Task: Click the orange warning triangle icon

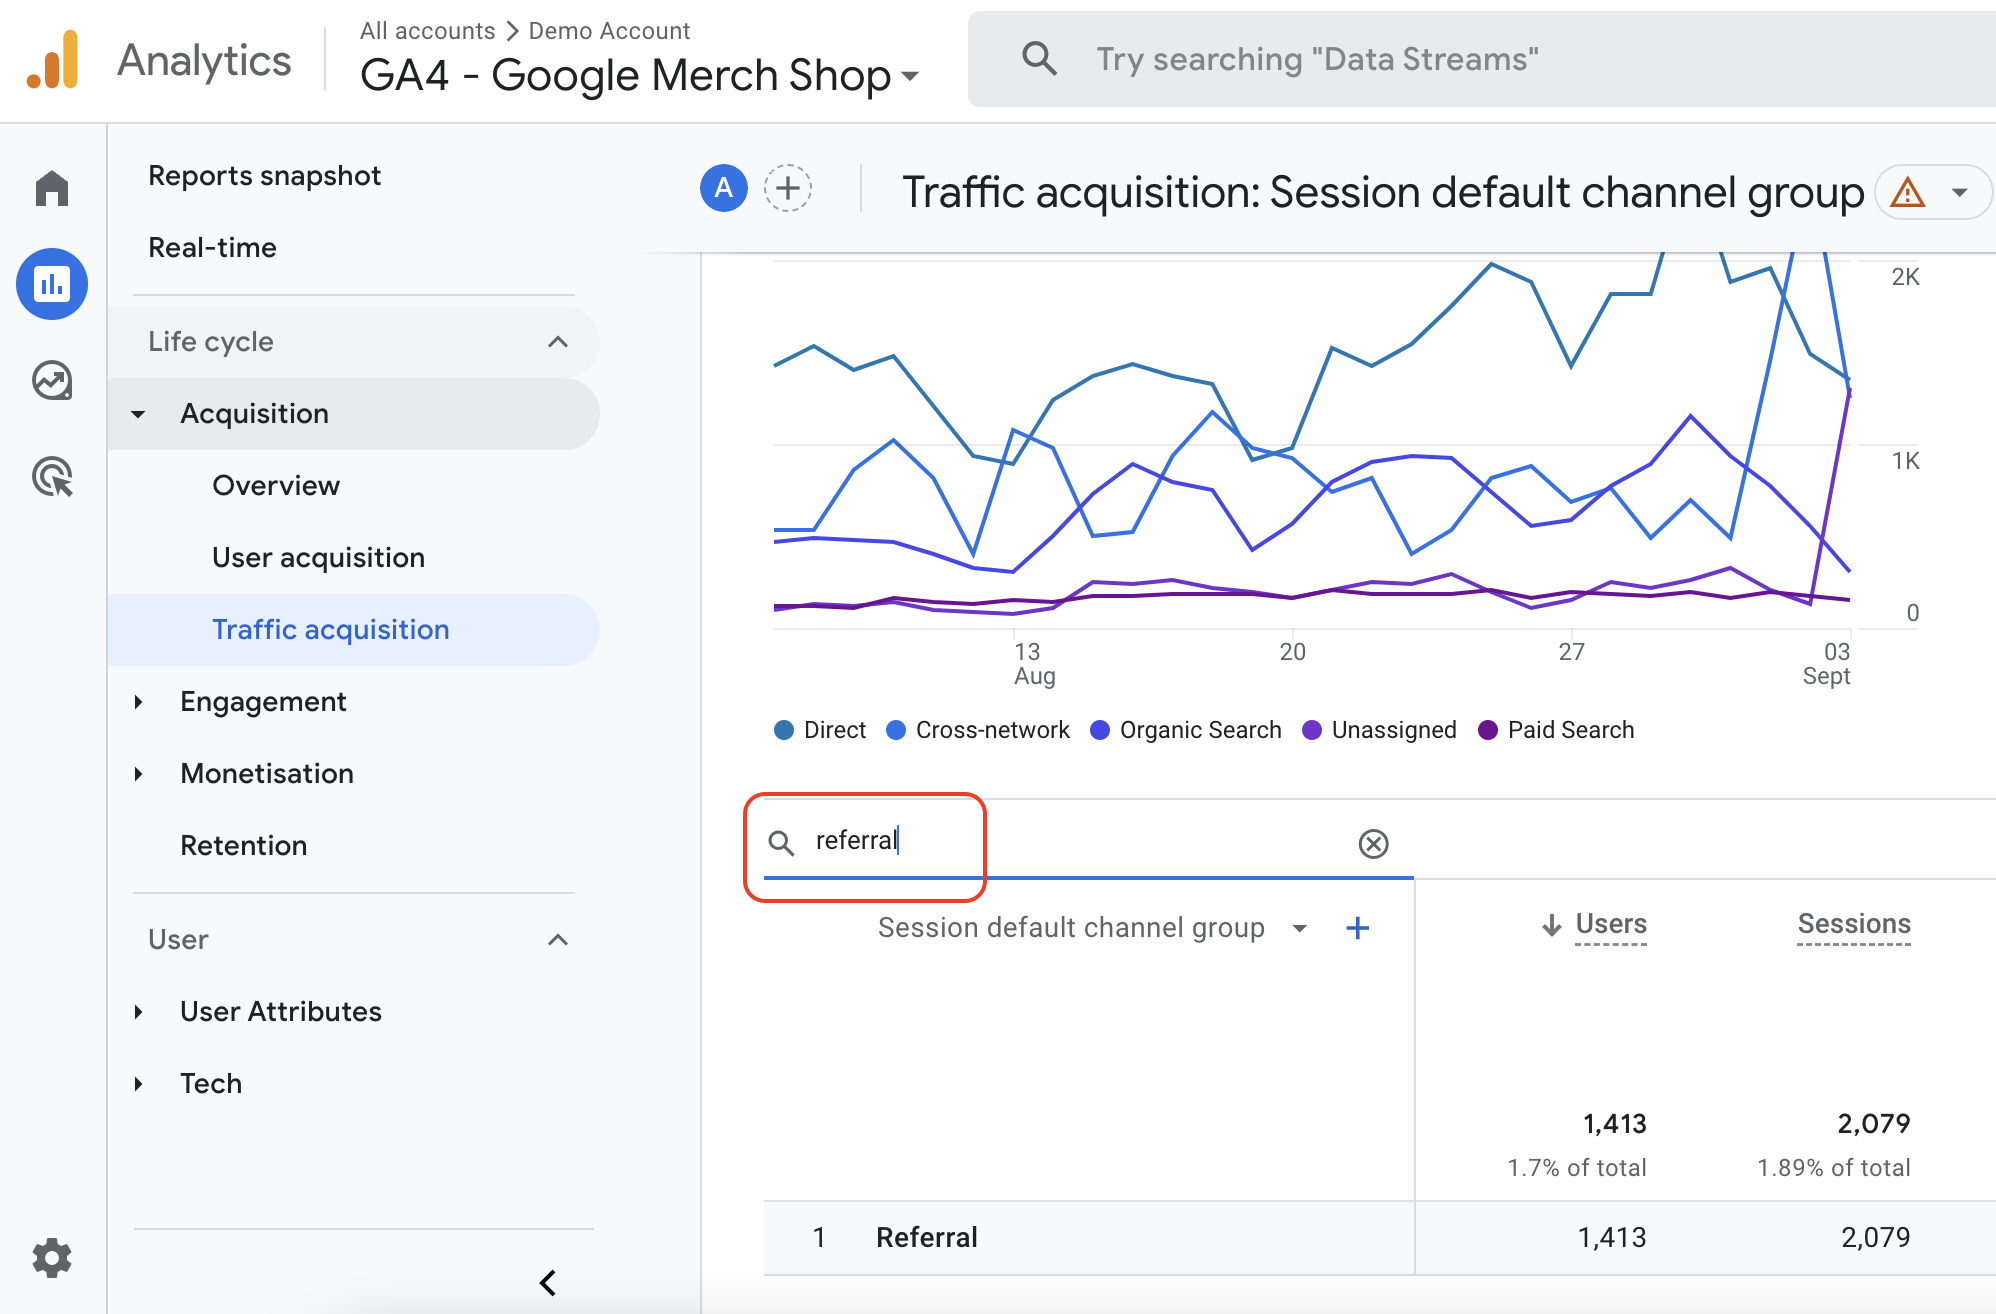Action: click(x=1908, y=191)
